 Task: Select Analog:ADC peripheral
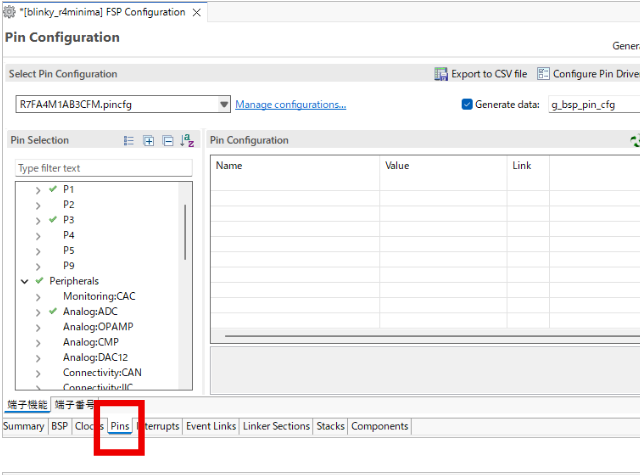click(x=90, y=312)
